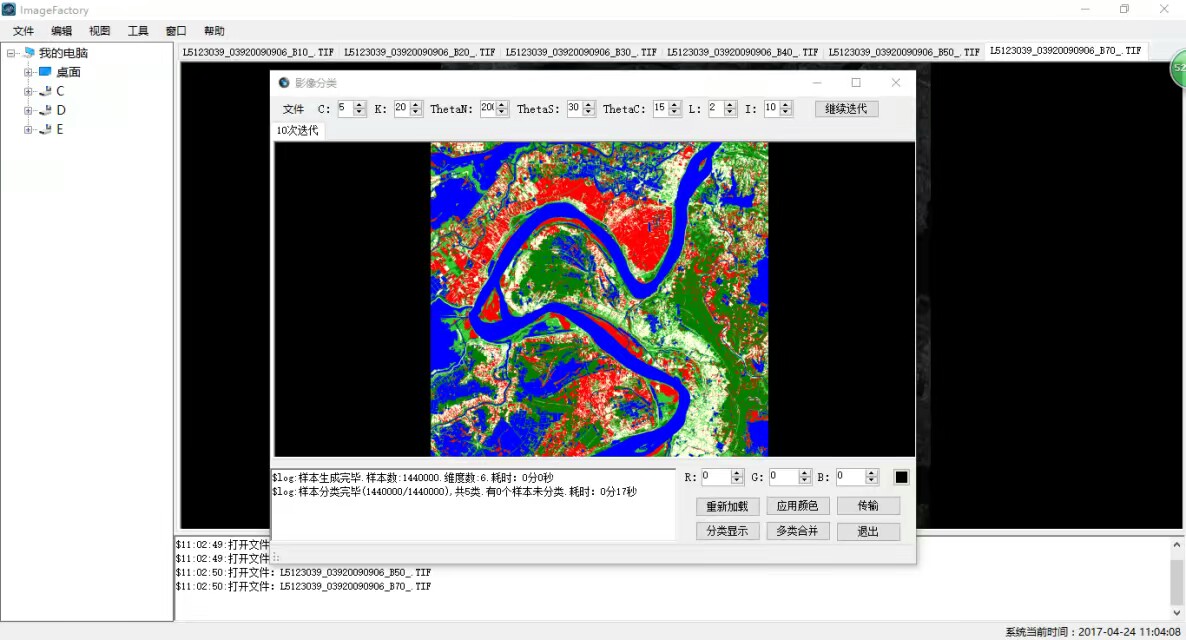1186x640 pixels.
Task: Click the log line about 样本分类完毕
Action: click(455, 492)
